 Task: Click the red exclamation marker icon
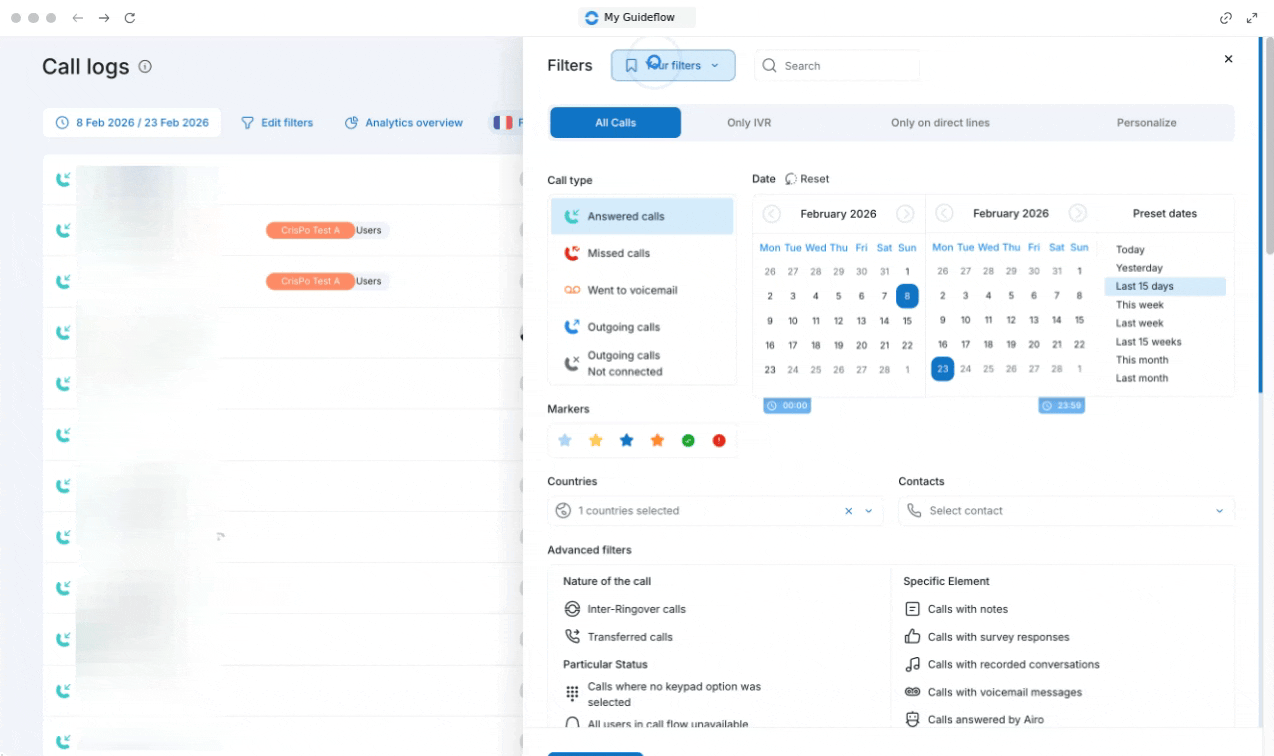718,441
